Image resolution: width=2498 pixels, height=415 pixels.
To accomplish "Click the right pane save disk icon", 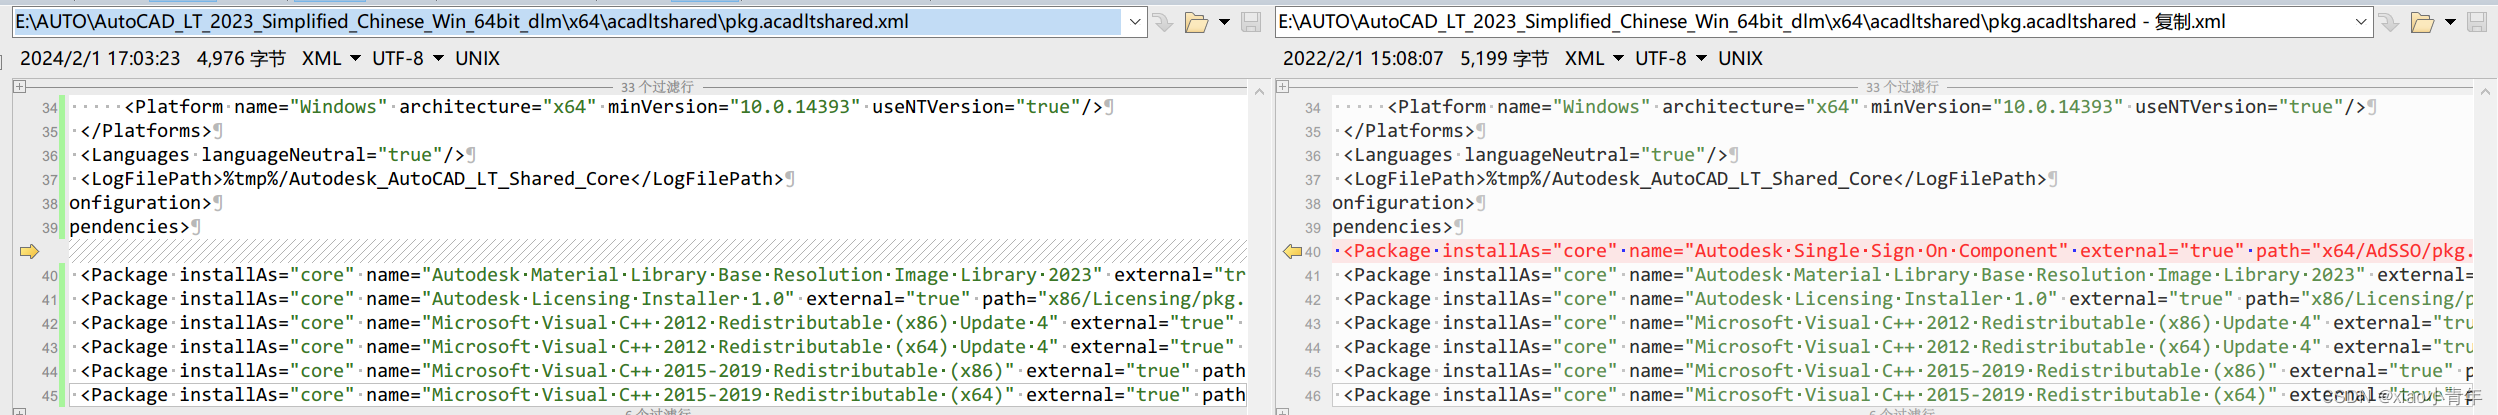I will tap(2477, 22).
